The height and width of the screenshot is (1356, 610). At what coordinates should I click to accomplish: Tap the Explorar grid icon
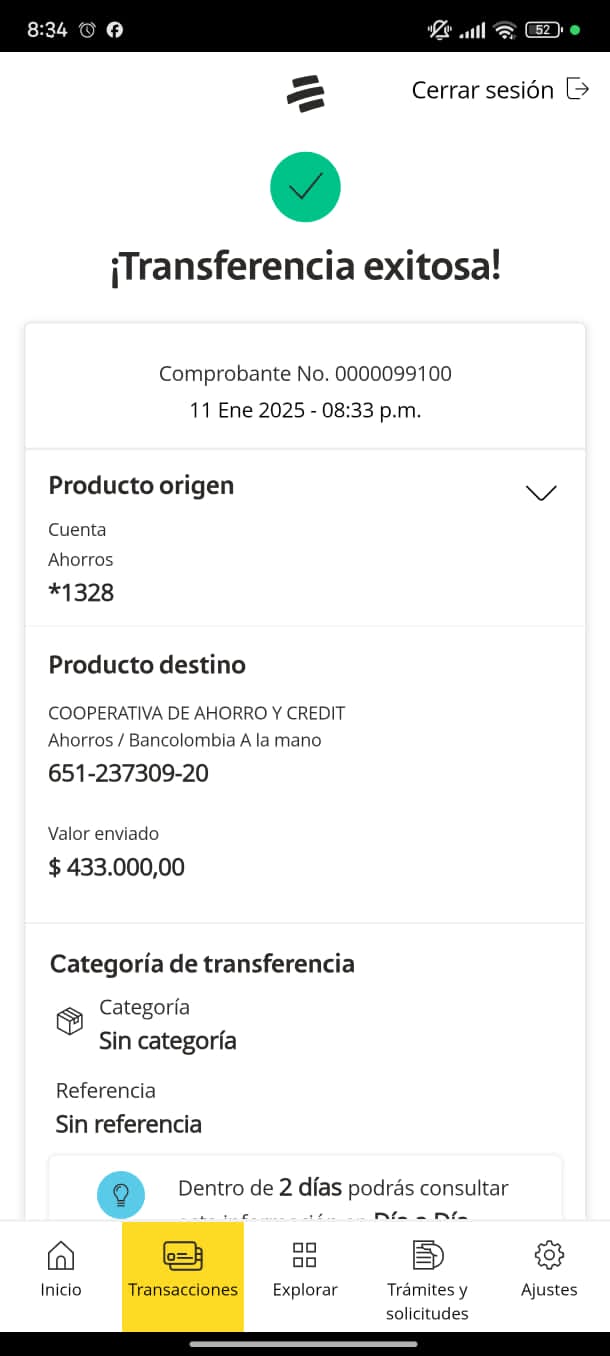[x=305, y=1255]
